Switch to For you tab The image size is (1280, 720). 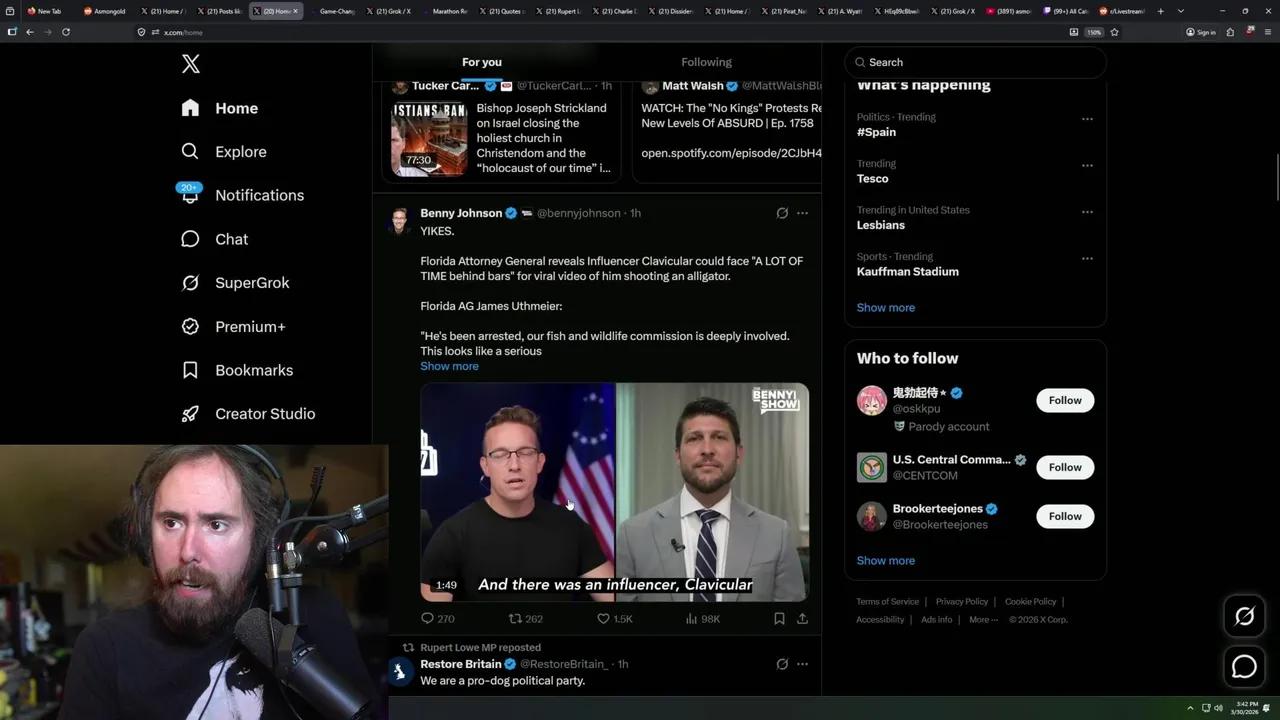tap(482, 62)
